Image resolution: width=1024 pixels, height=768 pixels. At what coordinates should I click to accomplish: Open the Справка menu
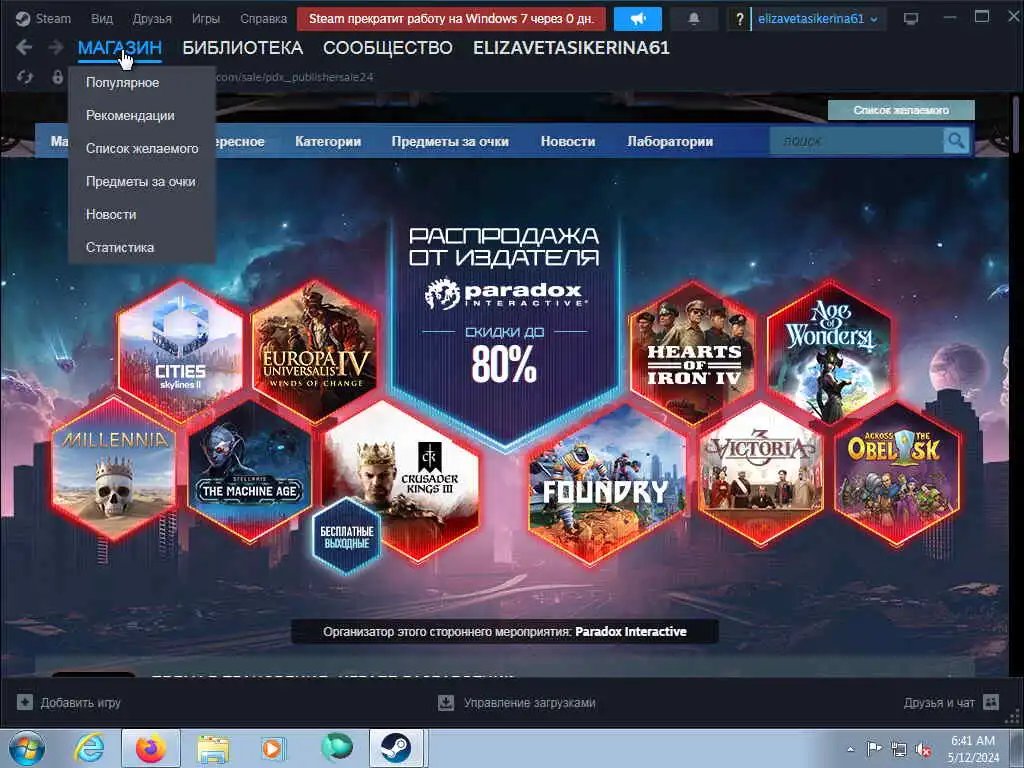(x=263, y=18)
